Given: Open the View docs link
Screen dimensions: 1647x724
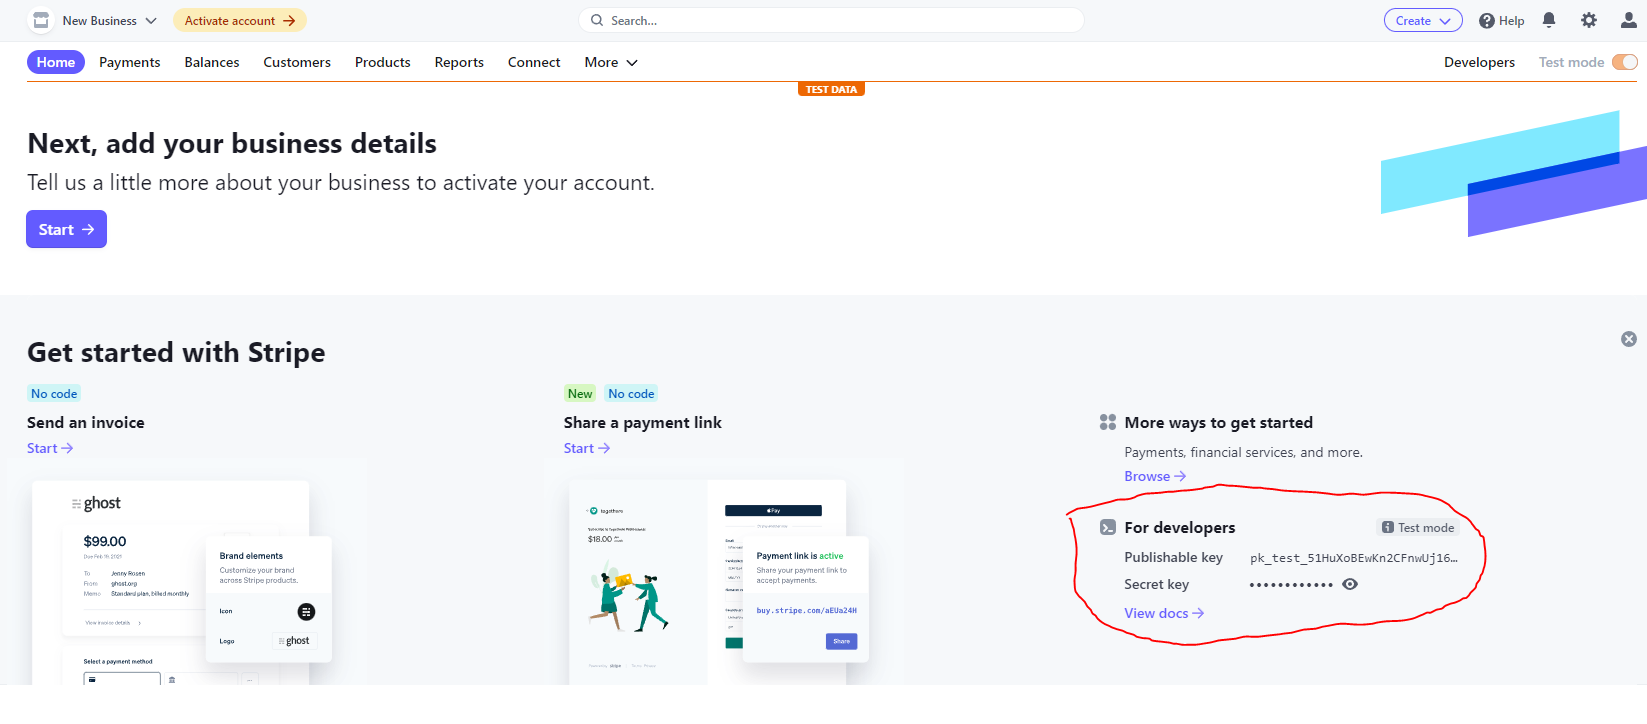Looking at the screenshot, I should click(x=1163, y=614).
